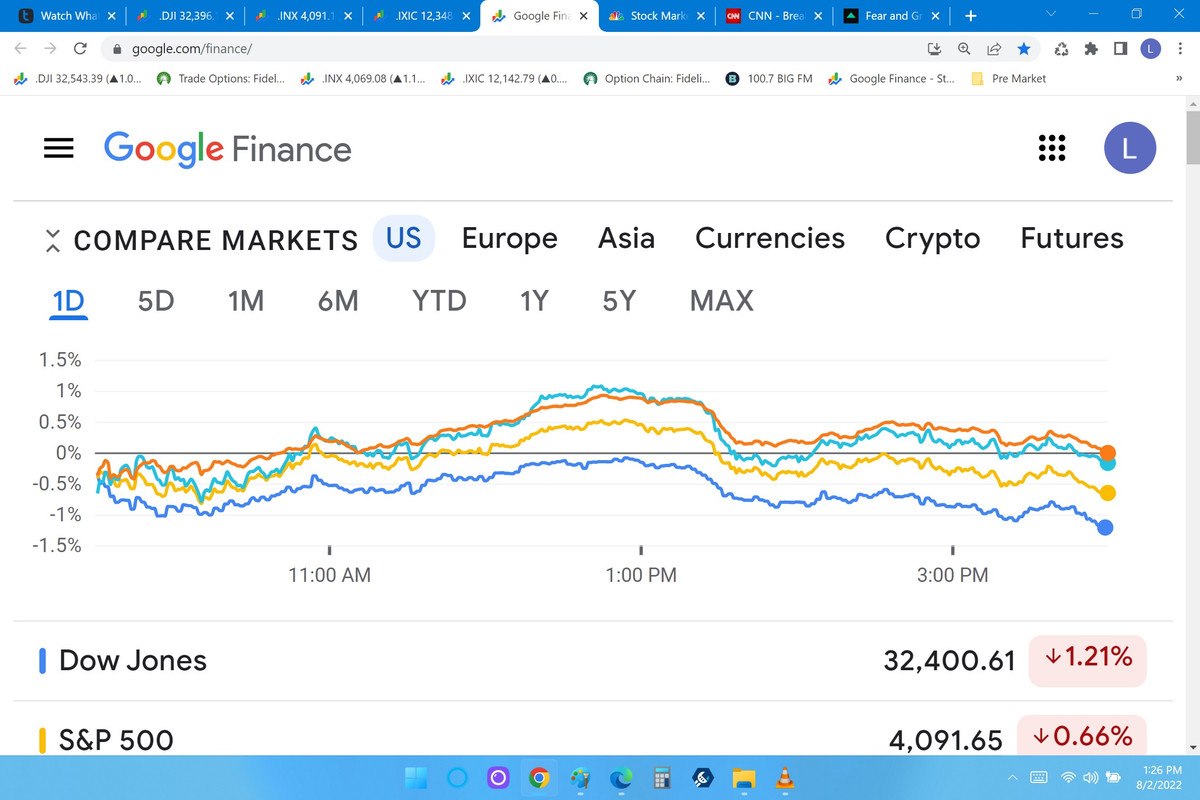The width and height of the screenshot is (1200, 800).
Task: Open the .DJI 32,543.39 bookmark
Action: pos(80,79)
